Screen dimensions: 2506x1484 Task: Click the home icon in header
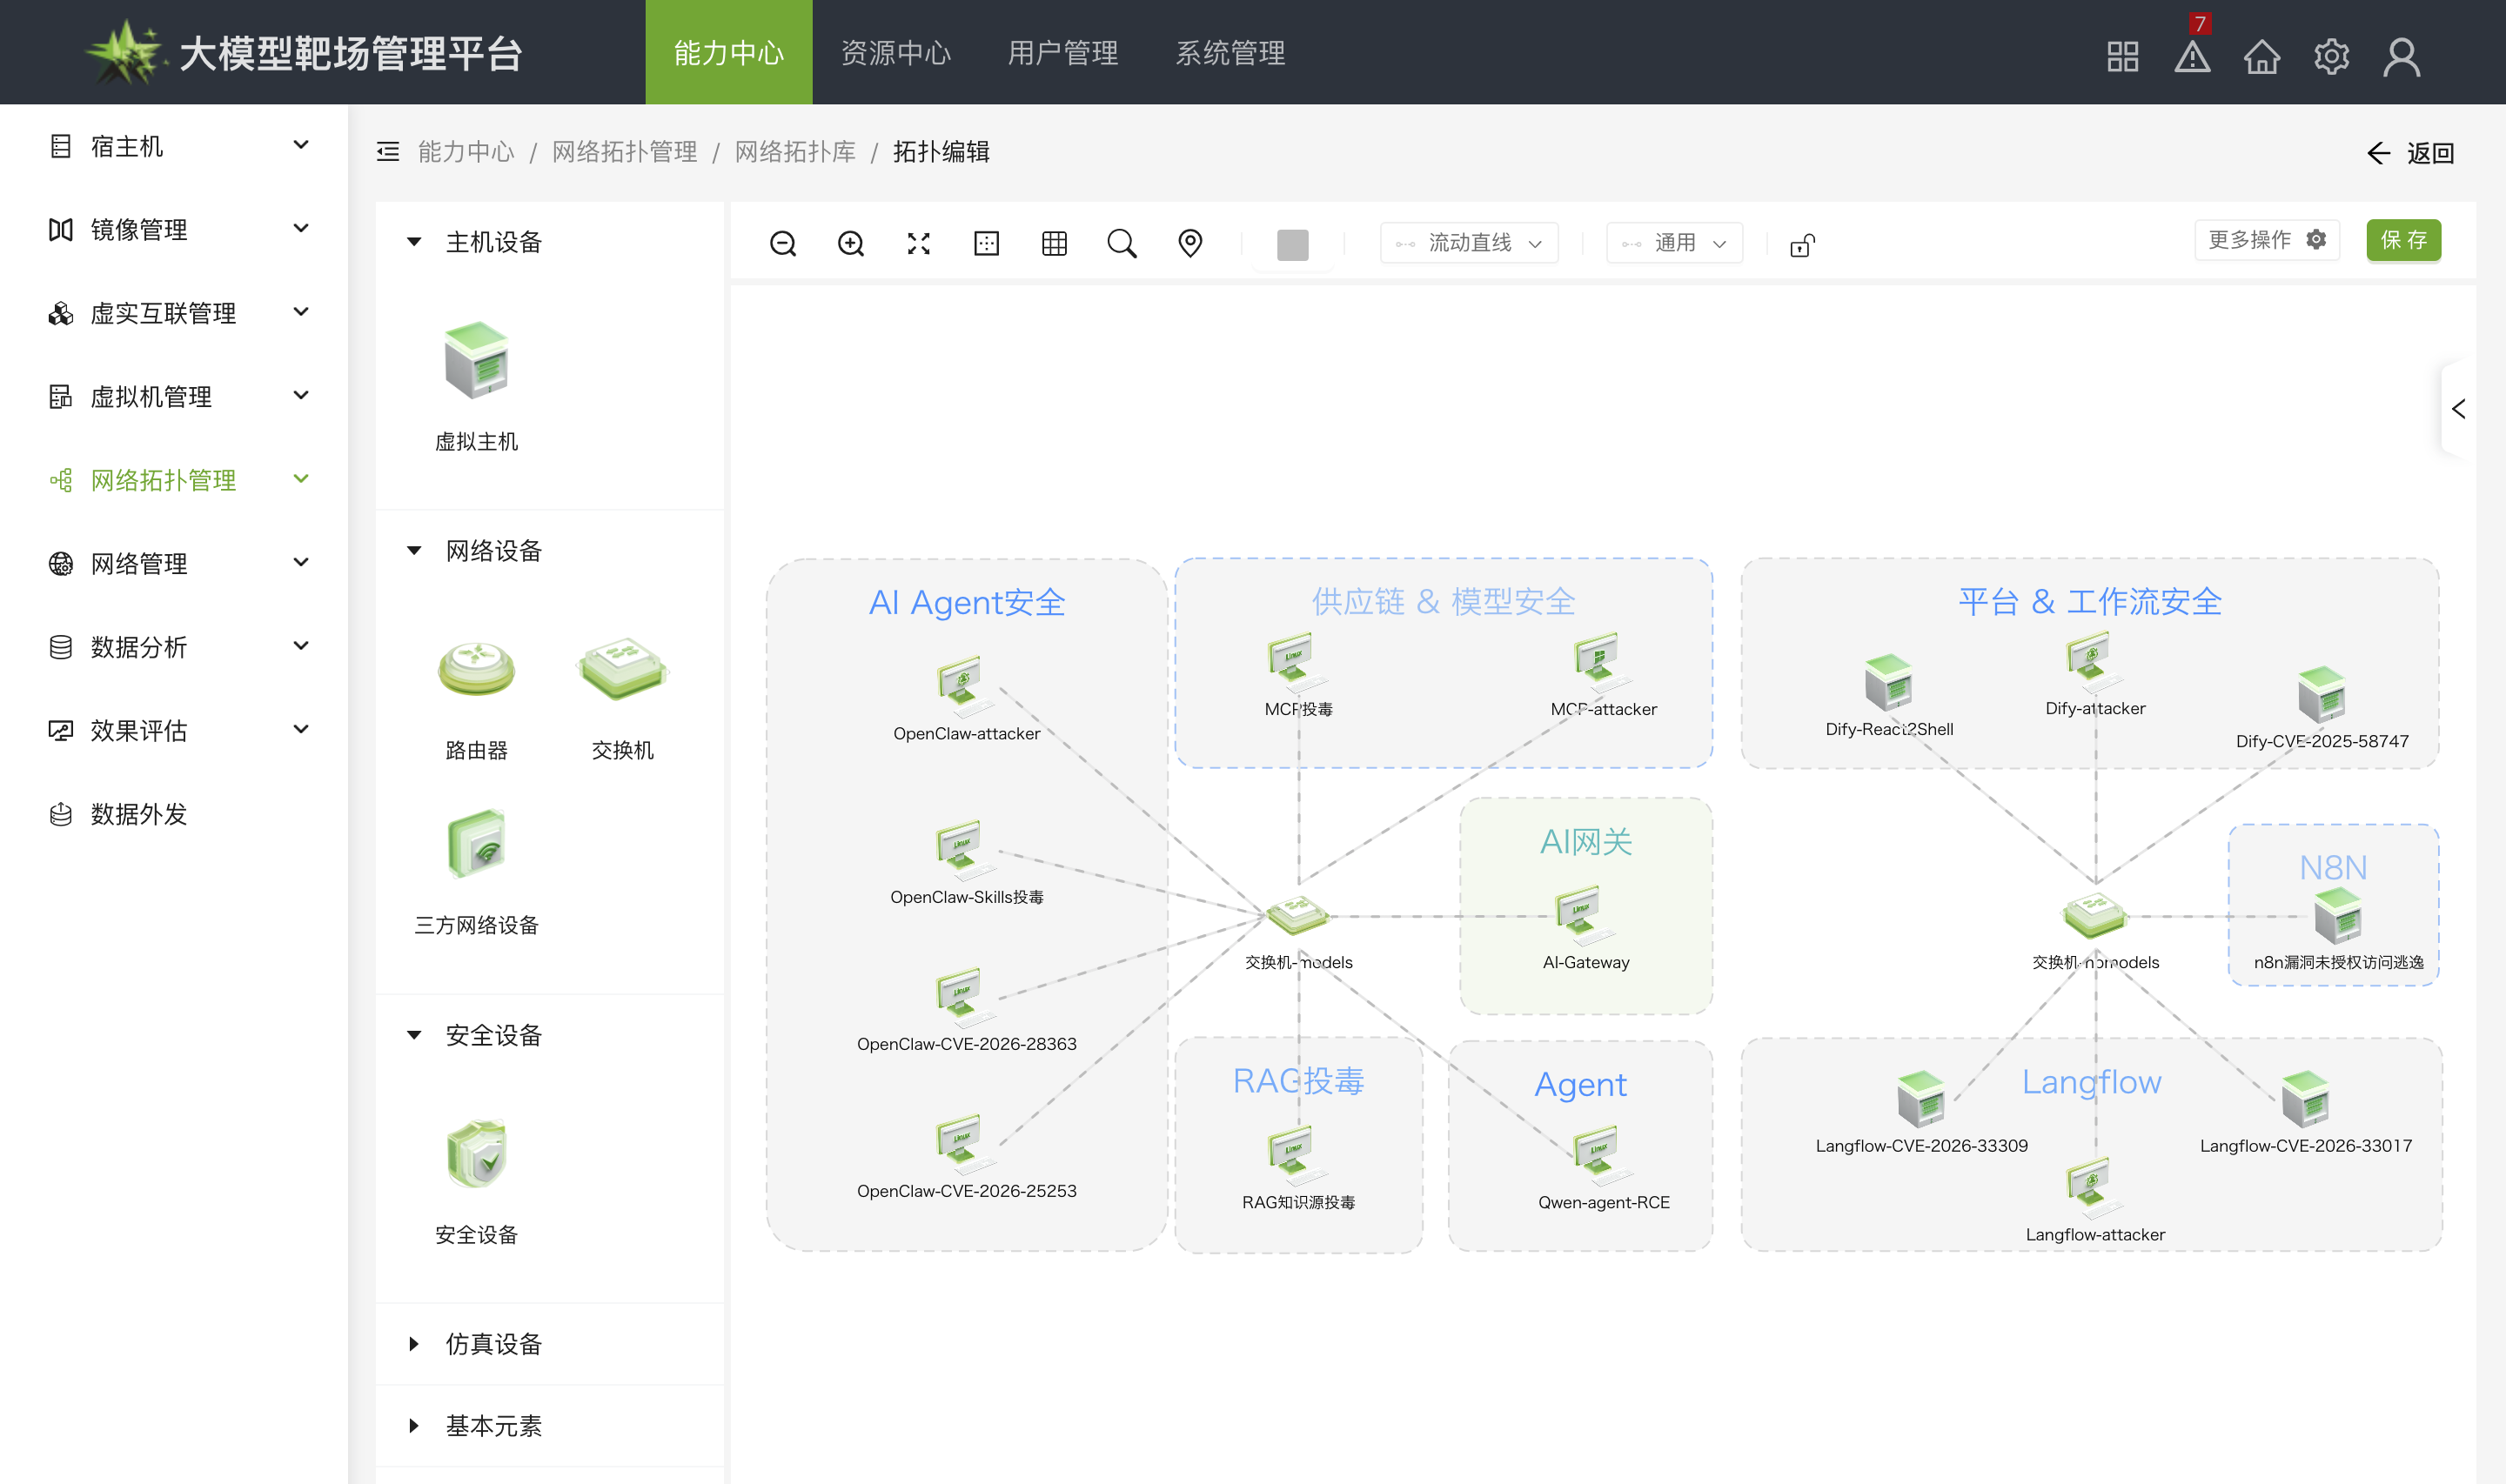click(x=2262, y=56)
